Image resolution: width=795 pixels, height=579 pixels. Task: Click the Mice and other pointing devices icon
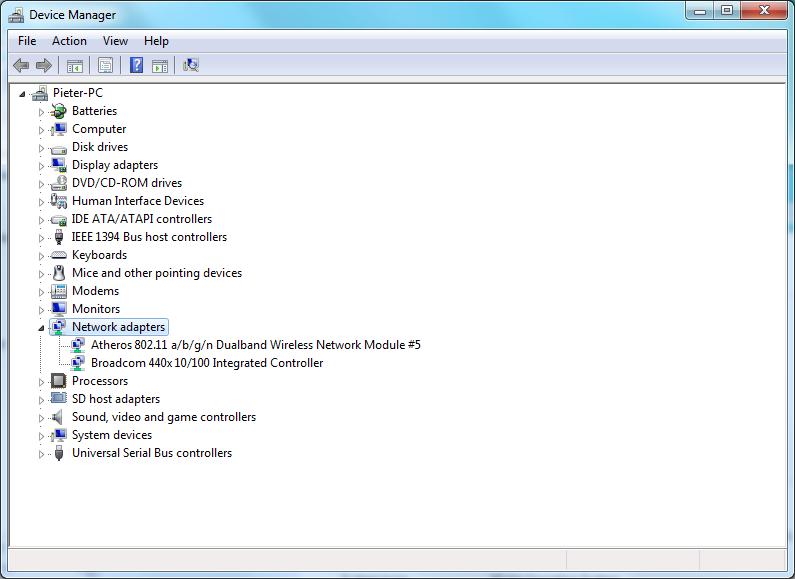click(x=59, y=273)
